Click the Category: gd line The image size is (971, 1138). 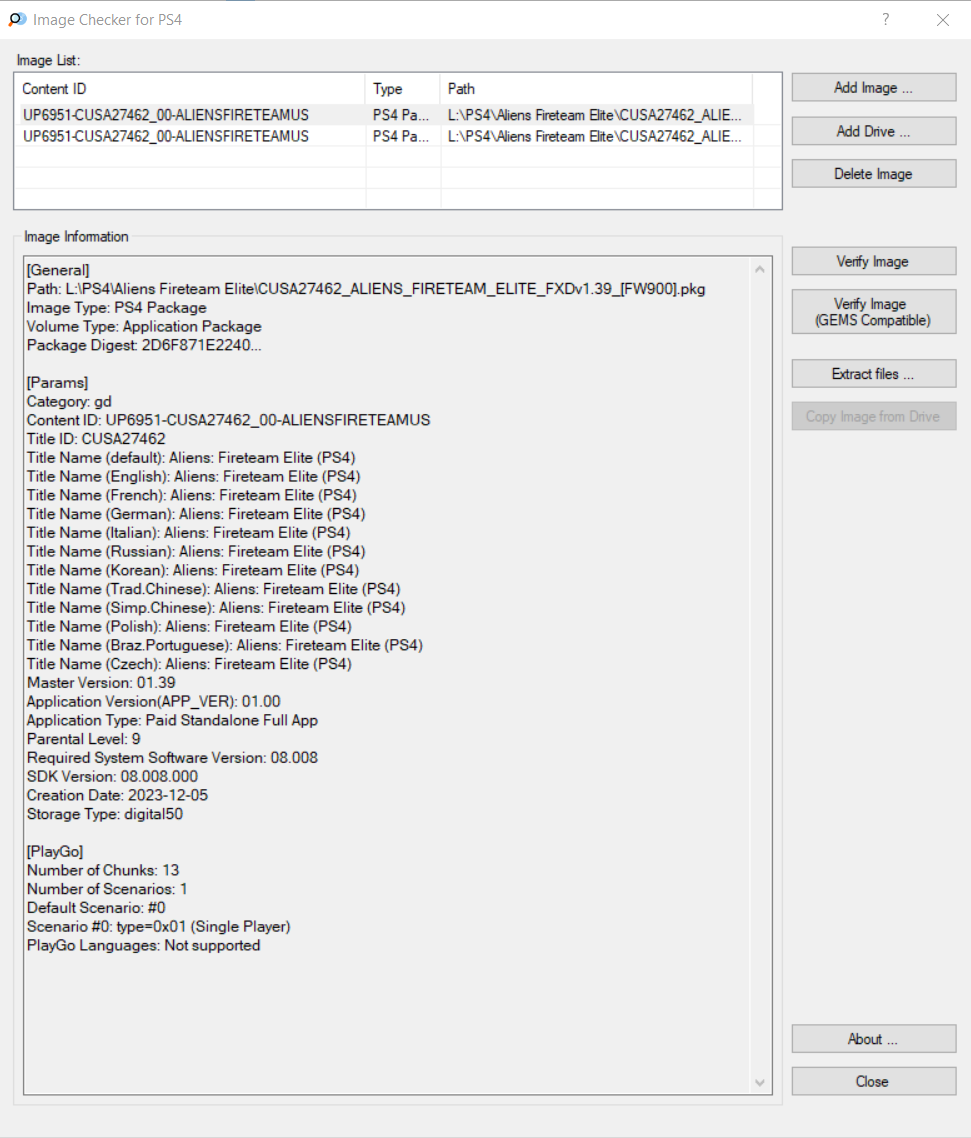(x=69, y=401)
